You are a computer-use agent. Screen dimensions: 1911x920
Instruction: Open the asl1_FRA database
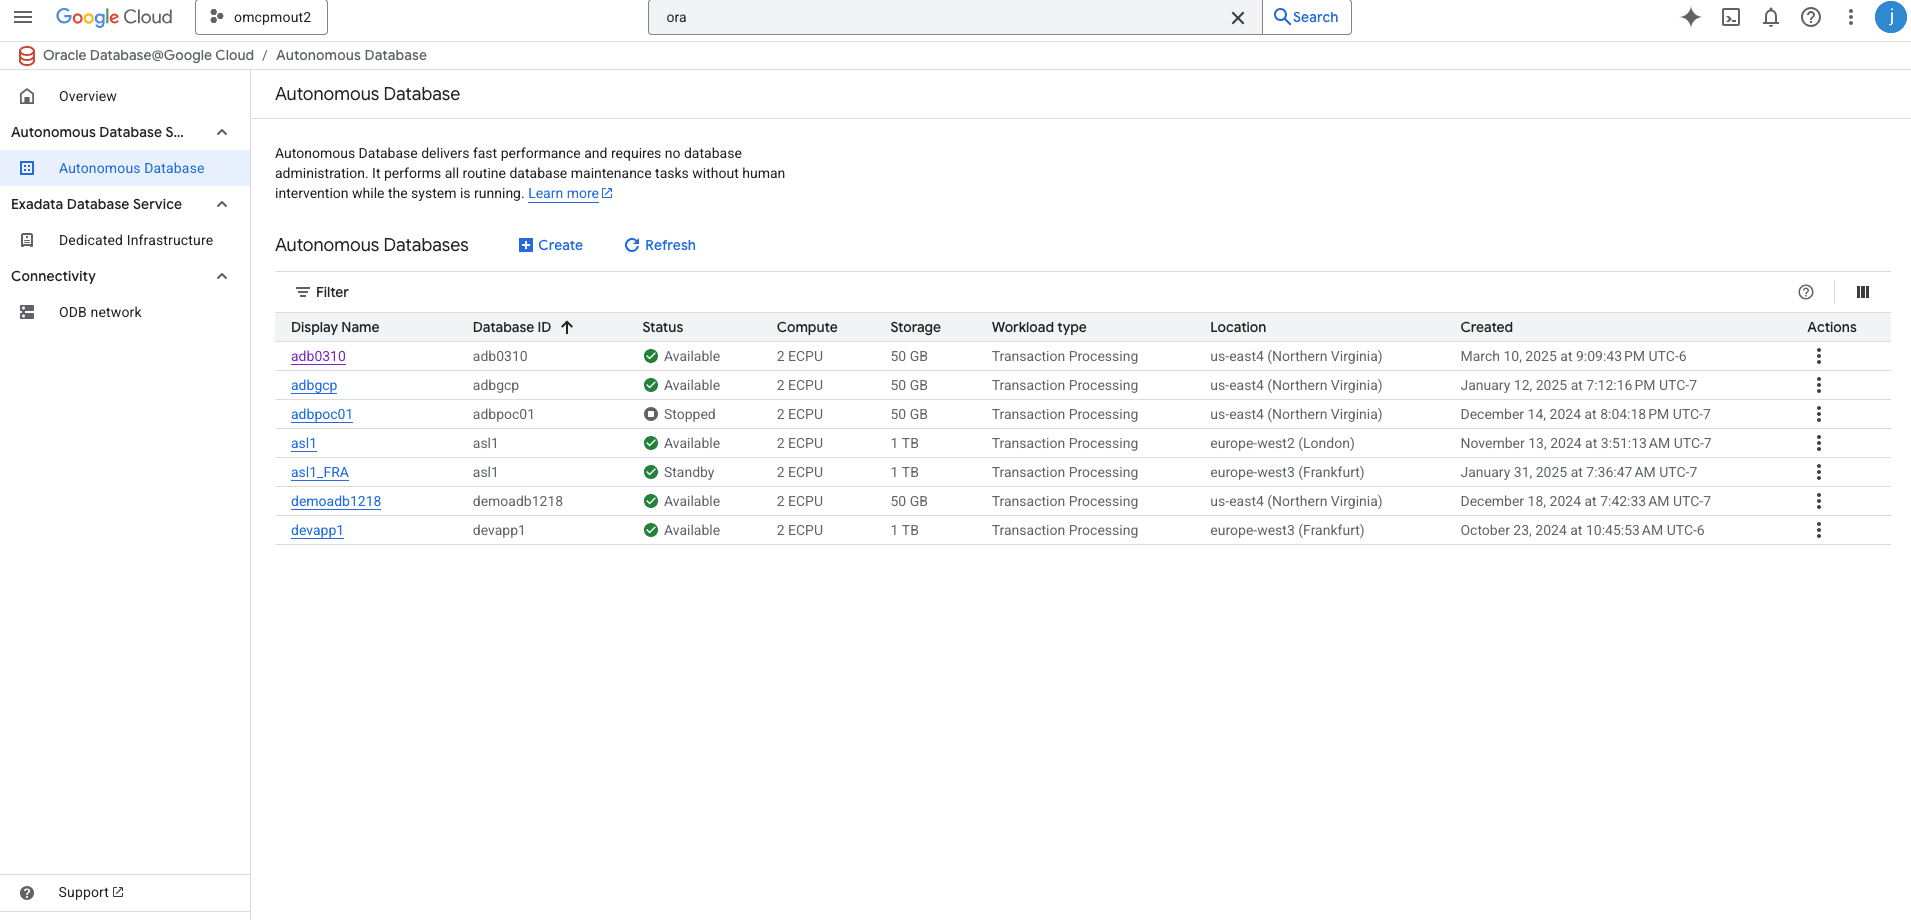(x=320, y=472)
